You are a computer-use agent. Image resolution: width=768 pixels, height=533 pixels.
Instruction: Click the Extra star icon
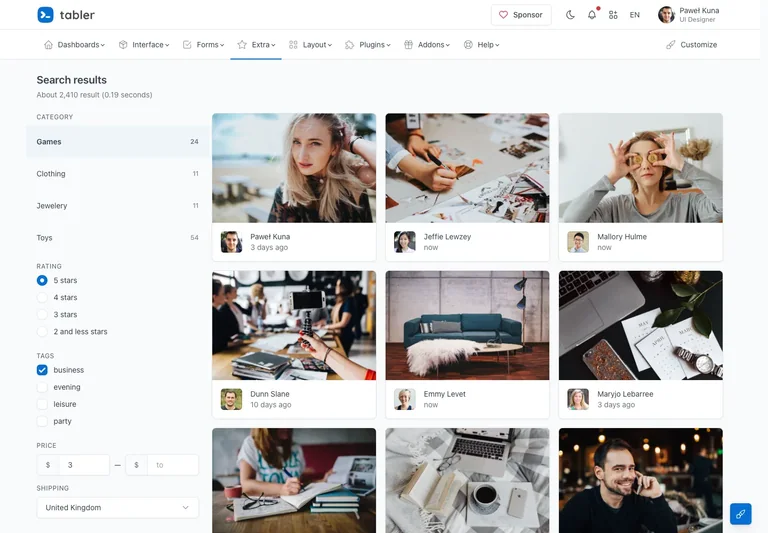click(x=242, y=45)
